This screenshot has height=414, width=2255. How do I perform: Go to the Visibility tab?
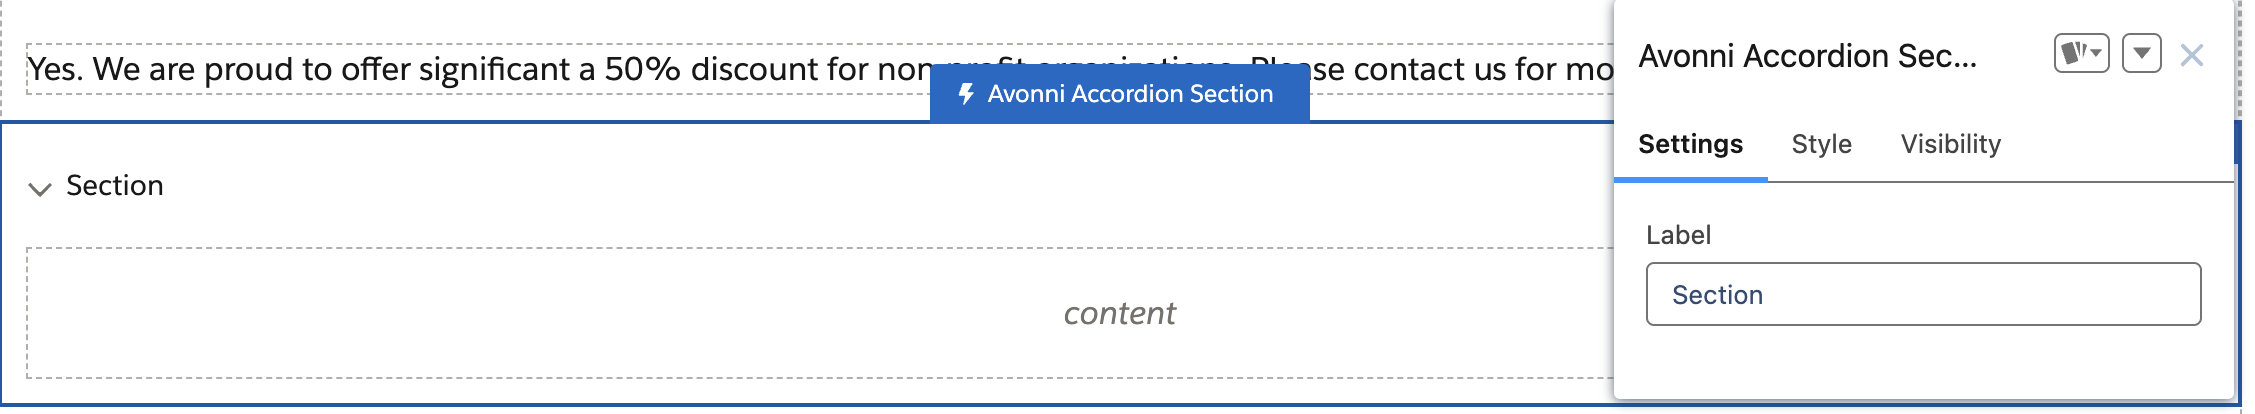[1950, 145]
